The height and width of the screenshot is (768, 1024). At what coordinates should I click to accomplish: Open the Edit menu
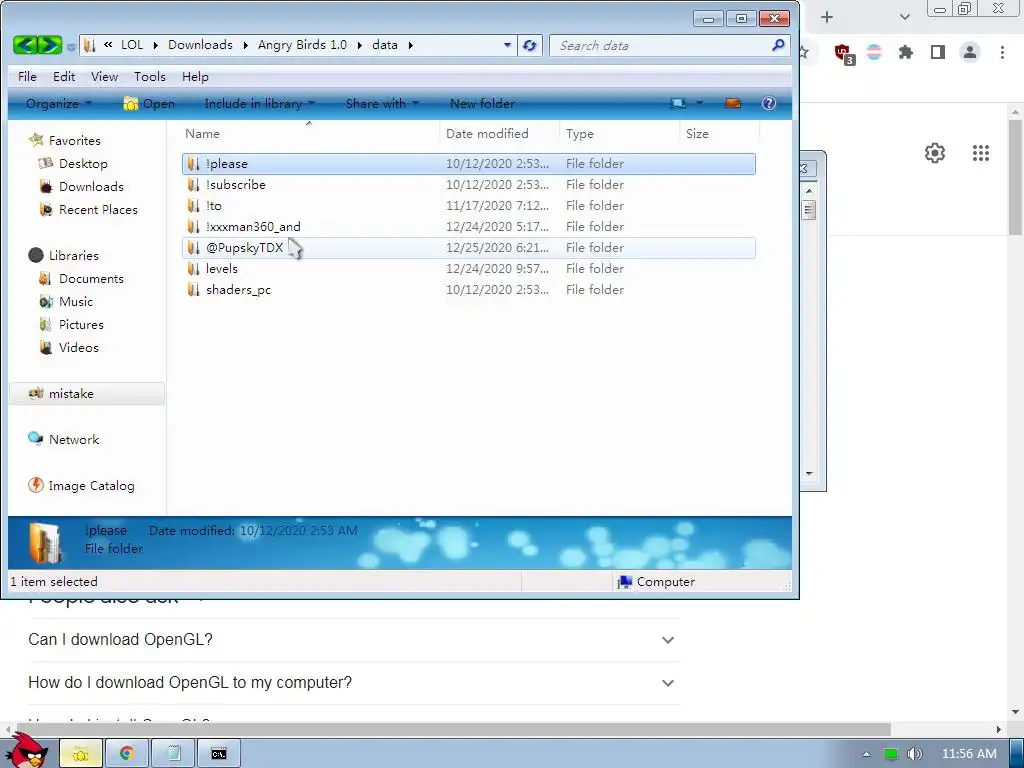click(64, 76)
